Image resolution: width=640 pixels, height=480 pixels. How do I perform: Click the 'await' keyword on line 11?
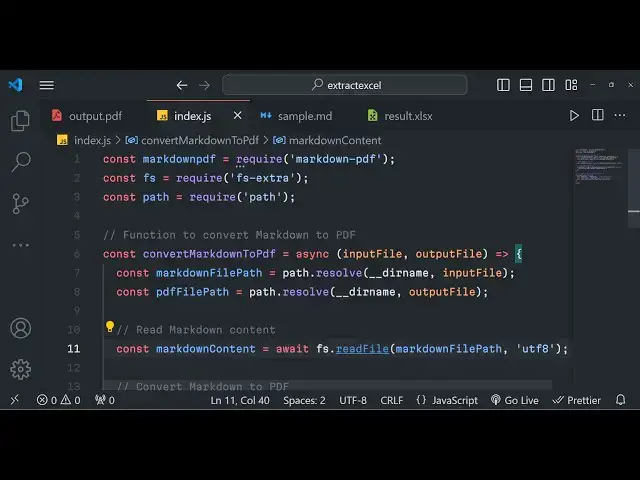click(292, 349)
